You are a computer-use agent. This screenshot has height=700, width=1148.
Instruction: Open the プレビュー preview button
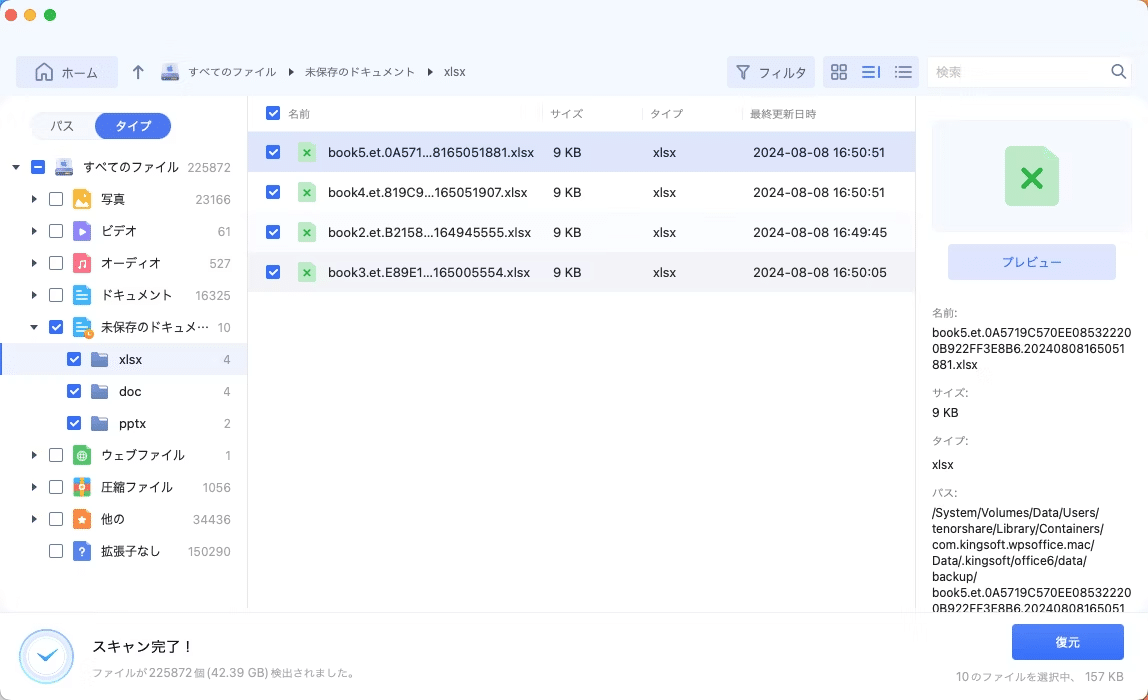point(1032,262)
